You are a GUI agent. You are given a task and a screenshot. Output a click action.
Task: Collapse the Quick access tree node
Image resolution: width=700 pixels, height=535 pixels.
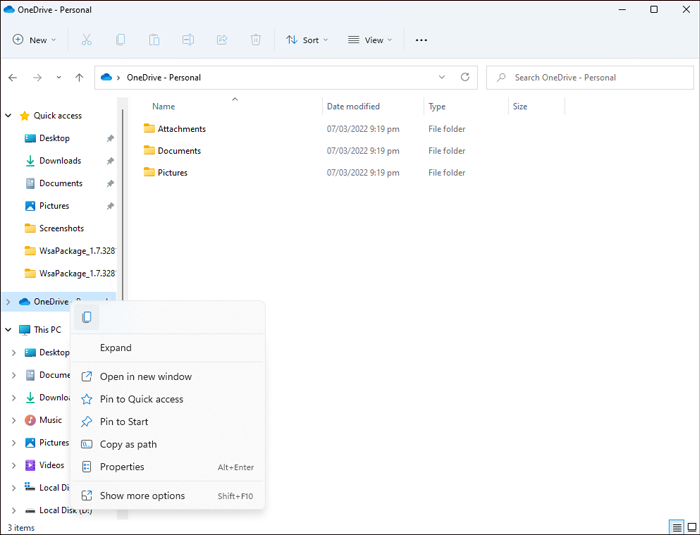tap(8, 116)
